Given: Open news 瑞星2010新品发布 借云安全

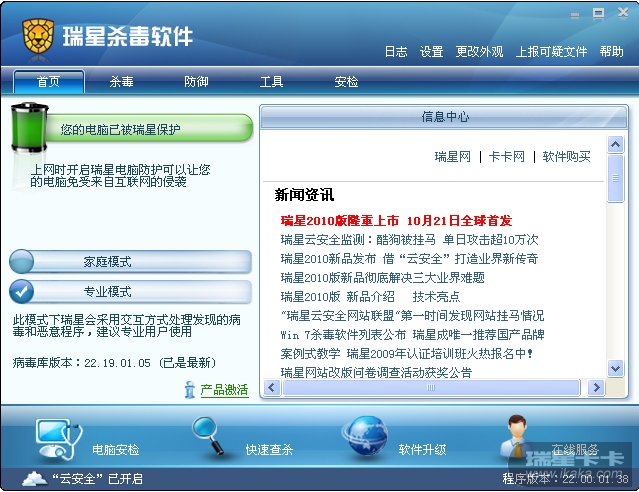Looking at the screenshot, I should (x=409, y=259).
